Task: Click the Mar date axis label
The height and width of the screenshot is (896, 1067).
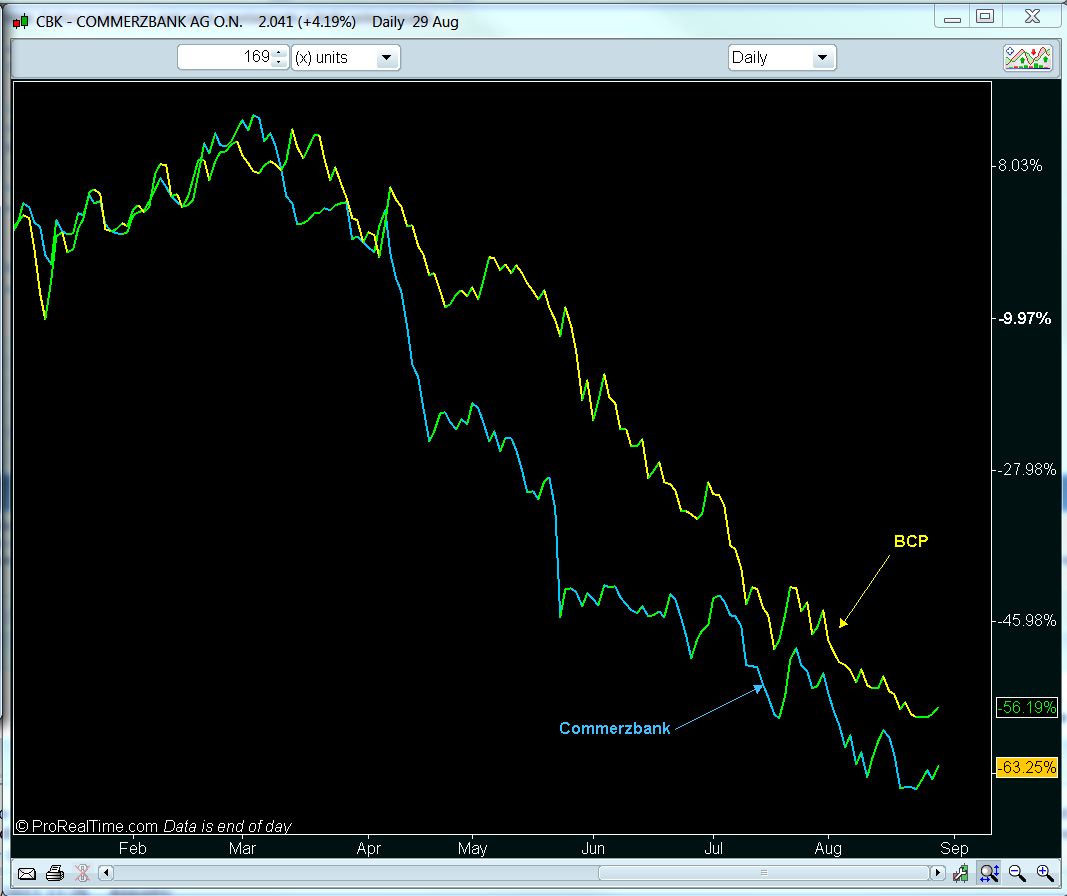Action: 242,848
